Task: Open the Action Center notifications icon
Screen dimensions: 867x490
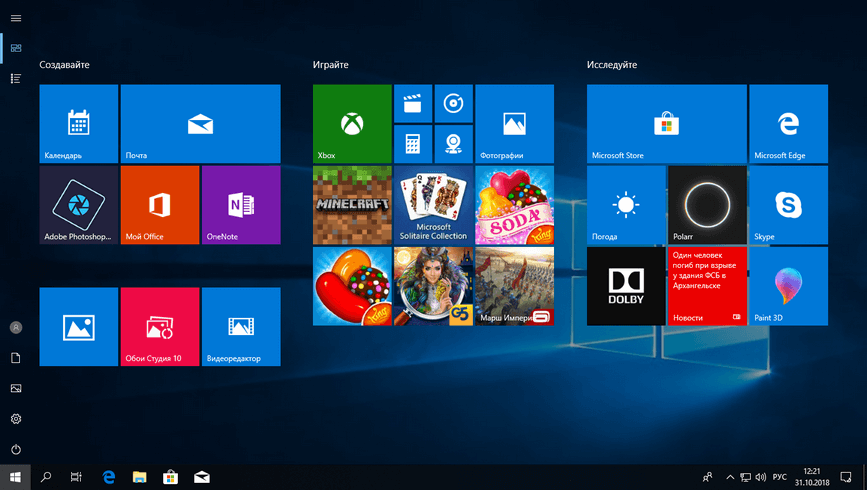Action: click(x=846, y=477)
